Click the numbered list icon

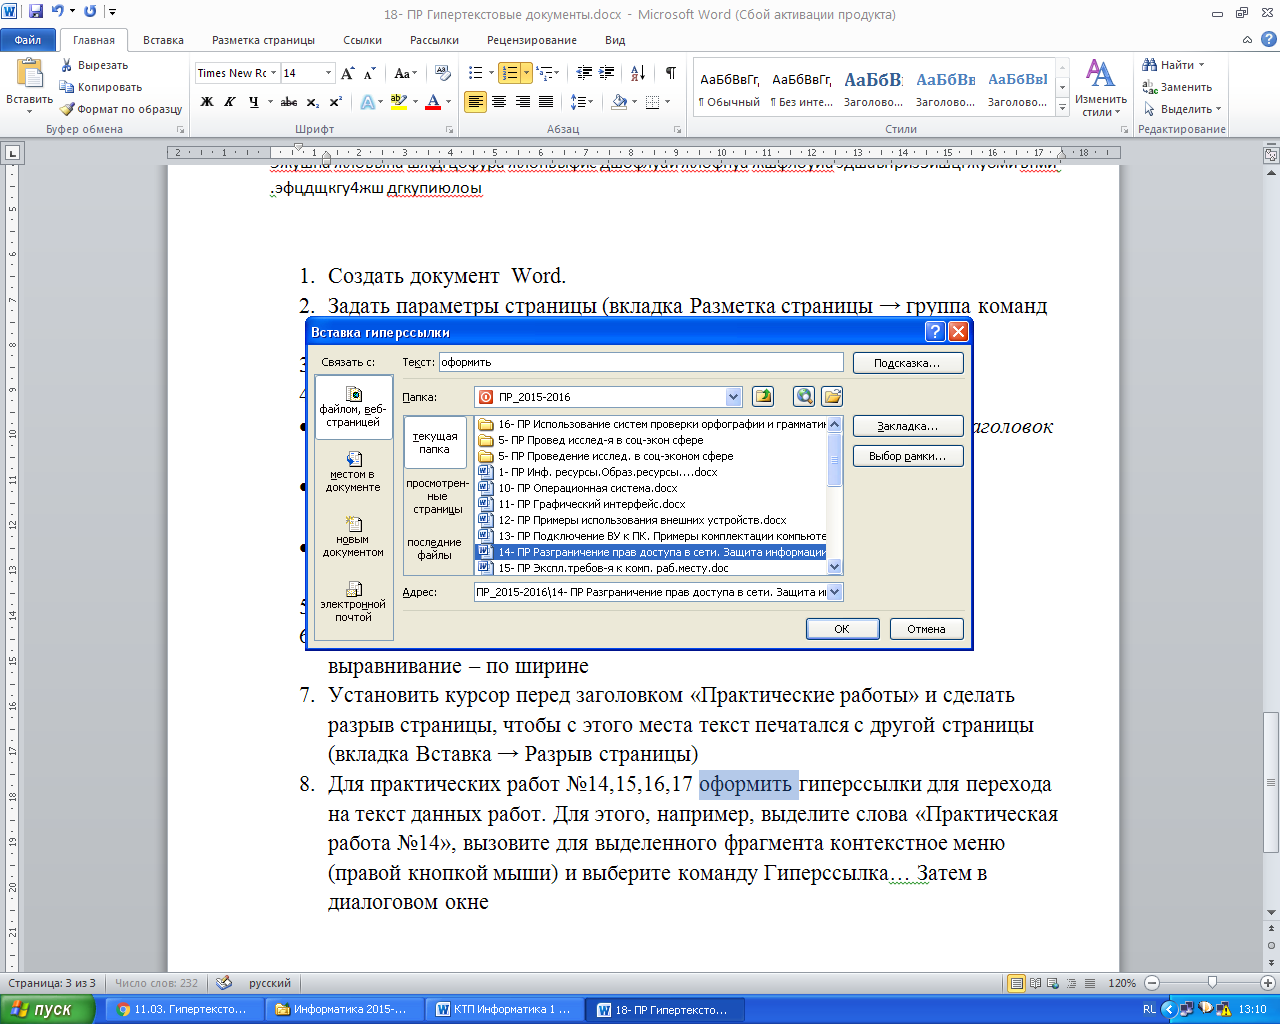509,73
